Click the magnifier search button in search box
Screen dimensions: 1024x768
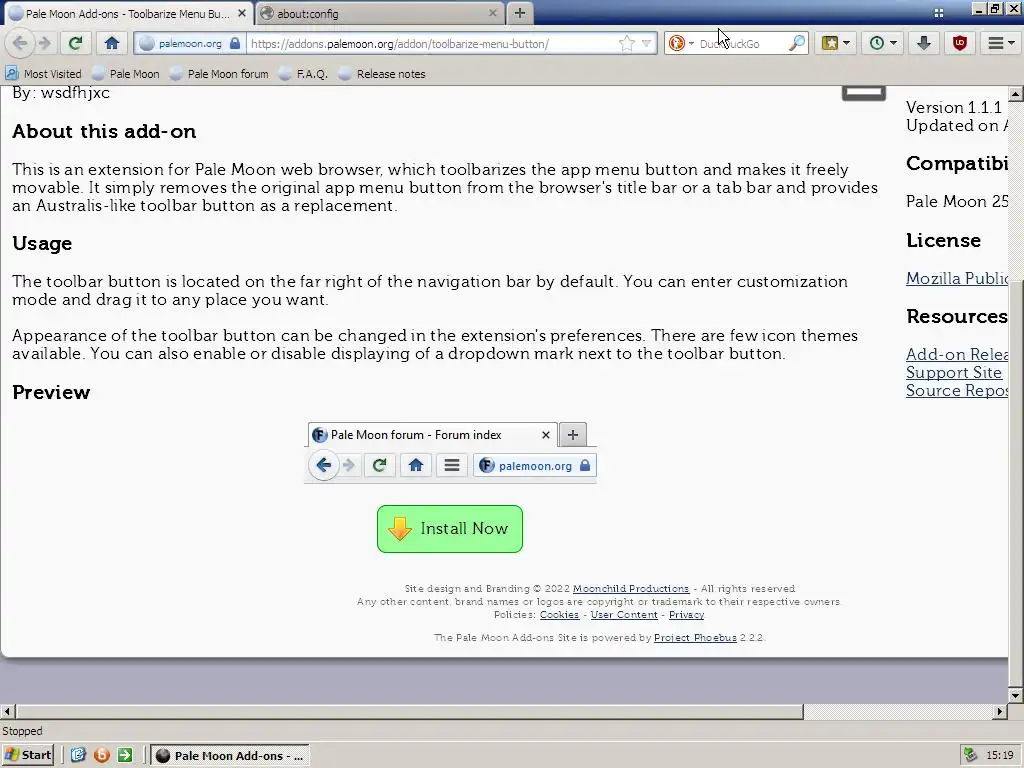pyautogui.click(x=797, y=44)
